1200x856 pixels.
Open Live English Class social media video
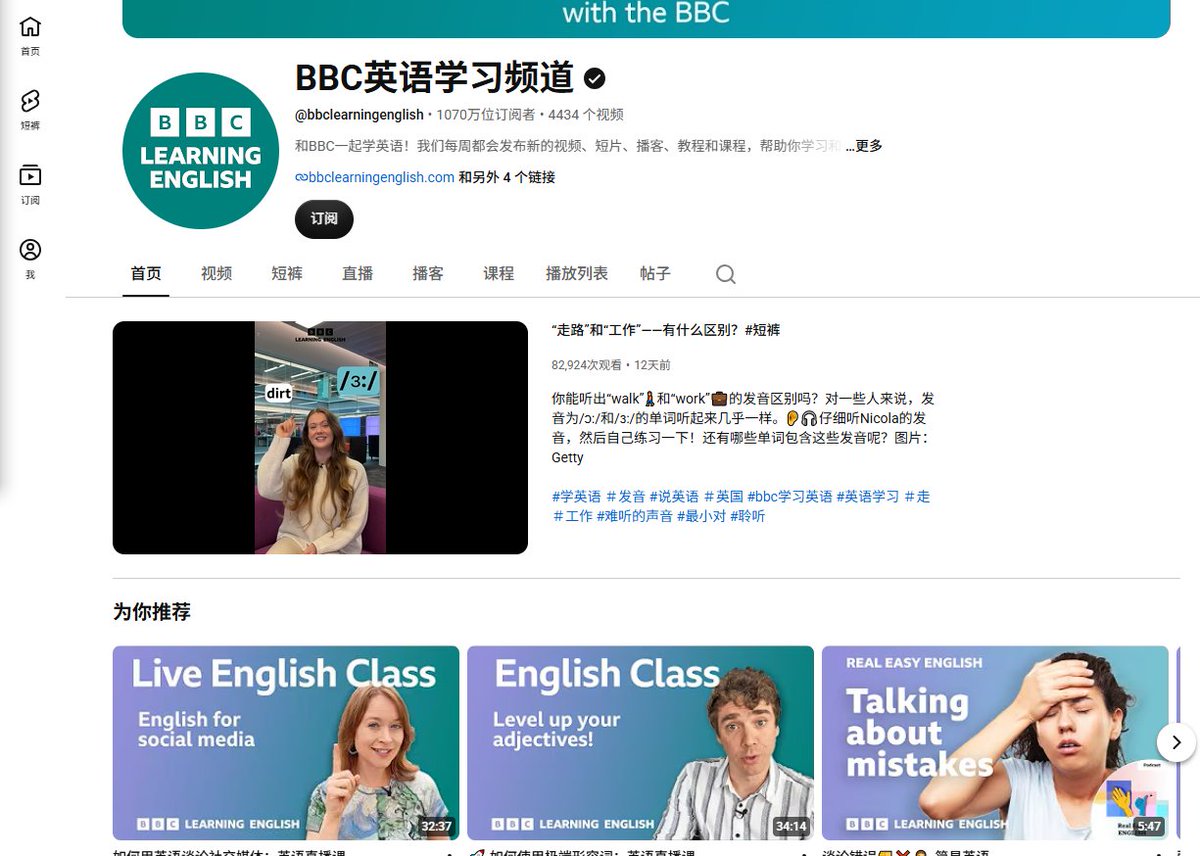286,743
